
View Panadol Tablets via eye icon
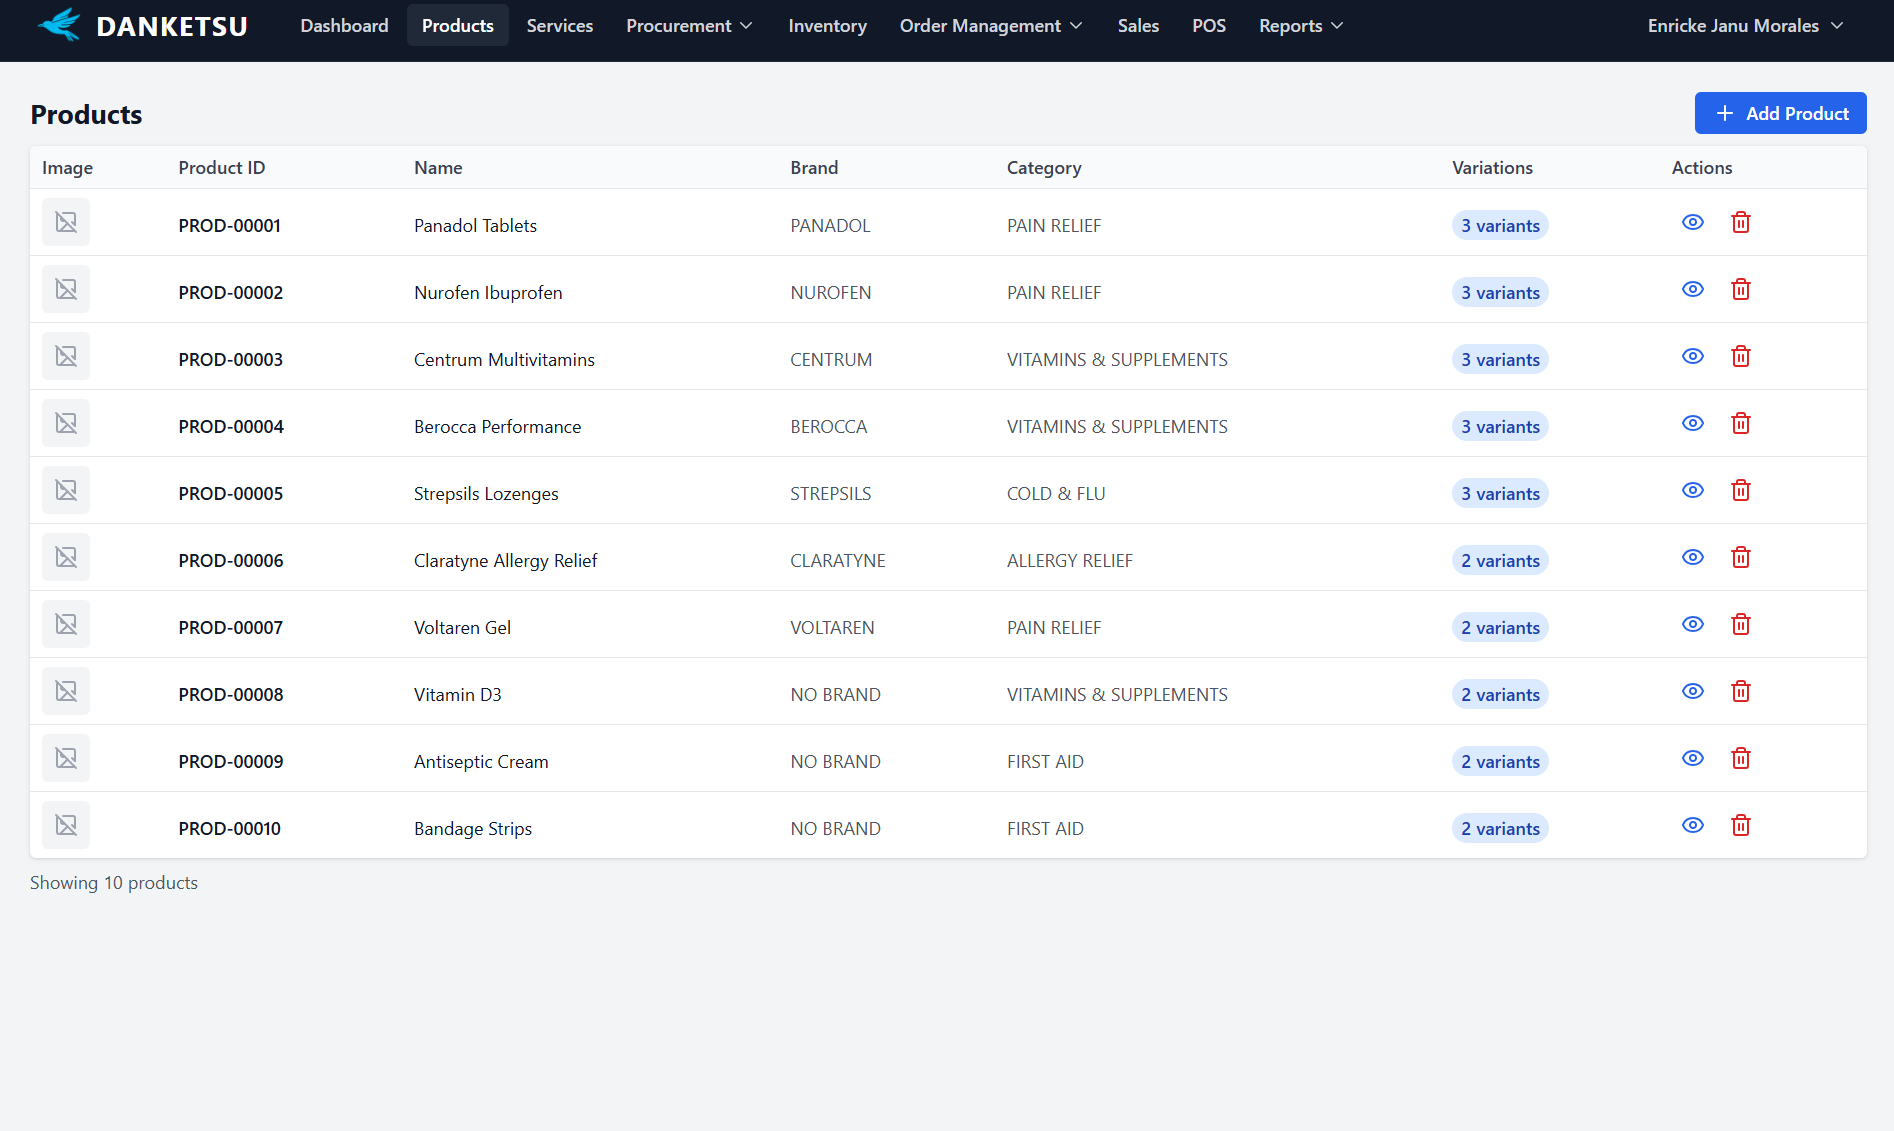(1692, 223)
